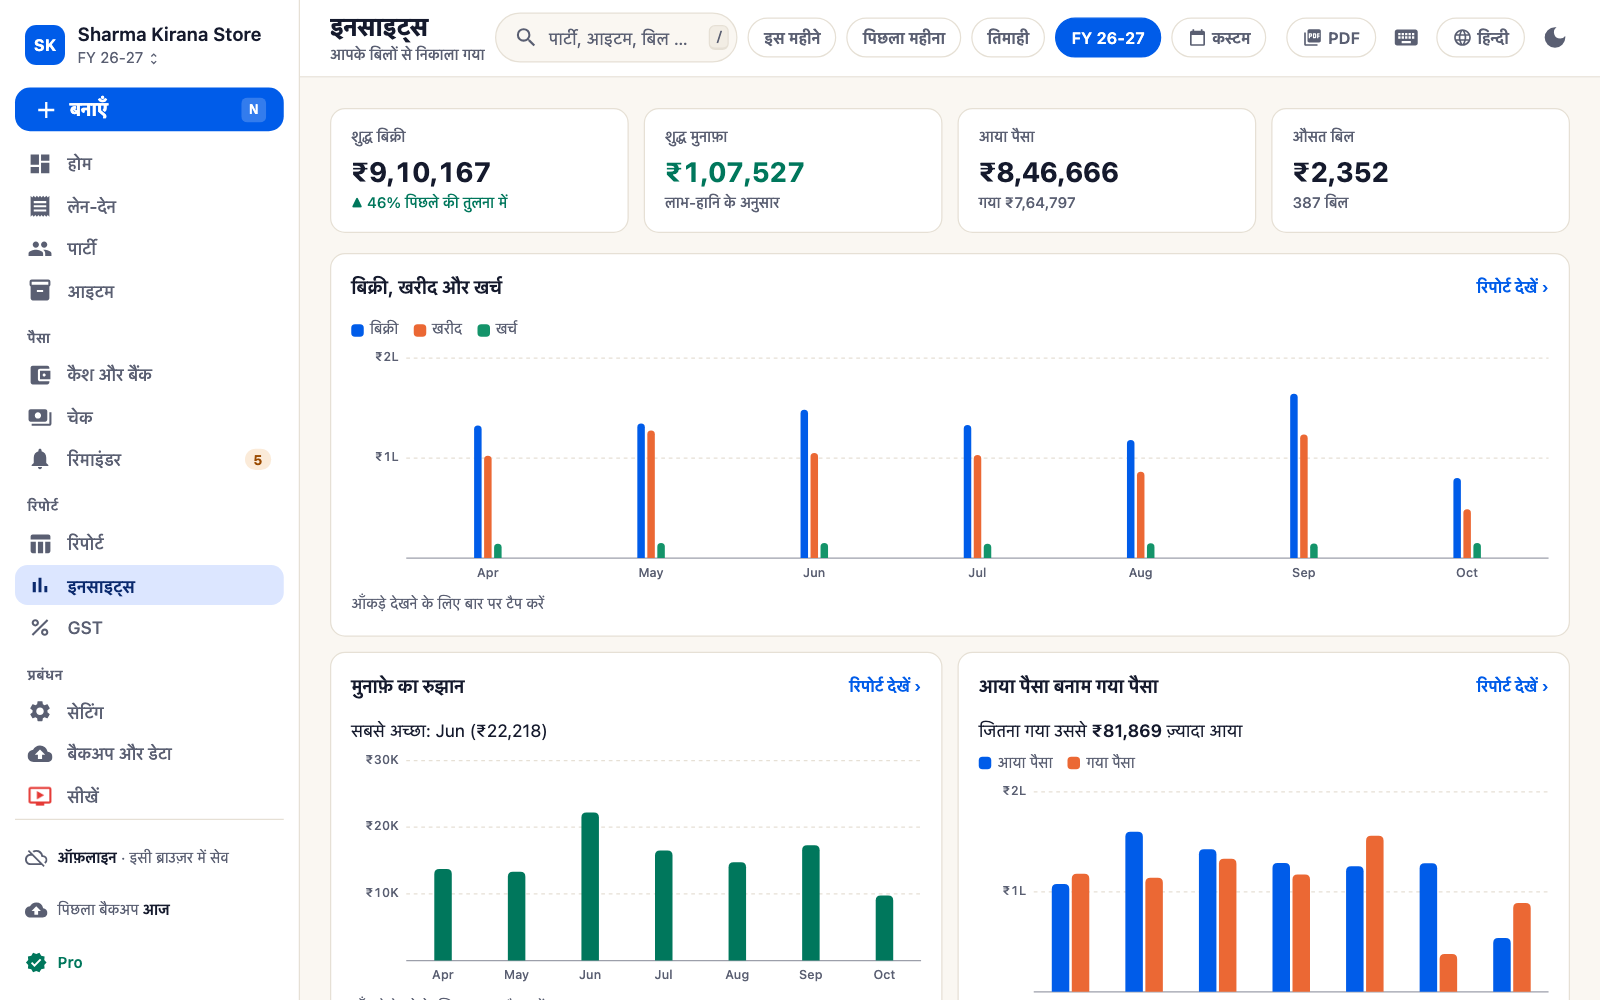Open रिपोर्ट देखें link for मुनाफ़े का रुझान
This screenshot has height=1000, width=1600.
coord(884,686)
